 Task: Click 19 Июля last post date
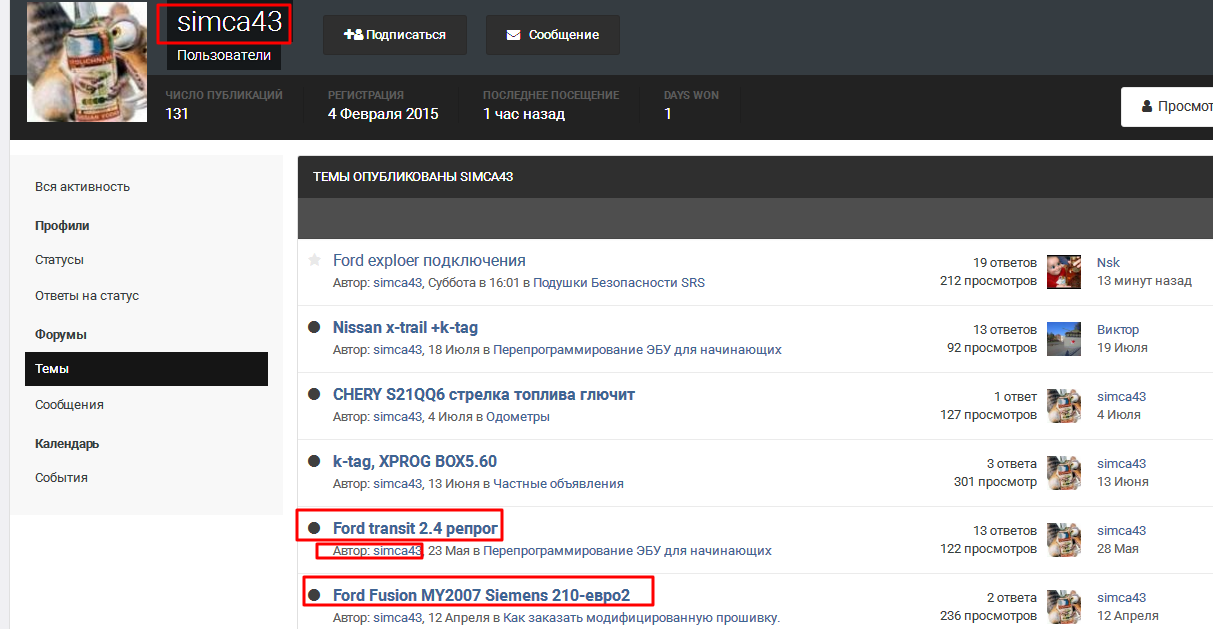click(x=1122, y=348)
